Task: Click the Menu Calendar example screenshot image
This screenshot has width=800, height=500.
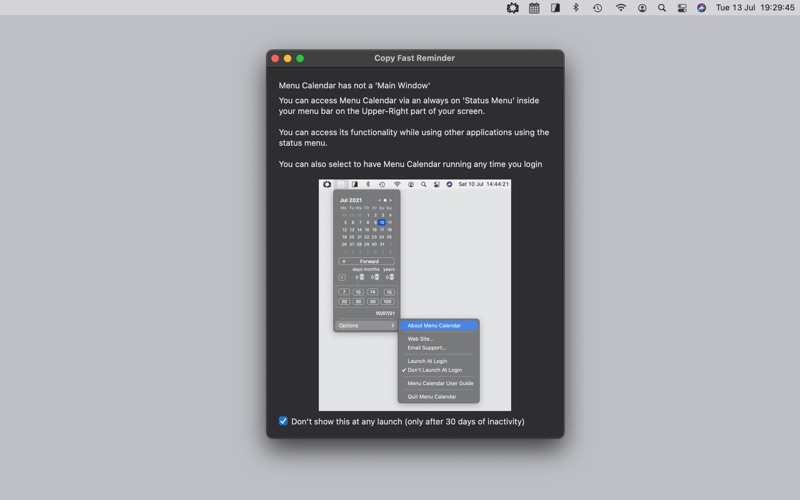Action: [415, 295]
